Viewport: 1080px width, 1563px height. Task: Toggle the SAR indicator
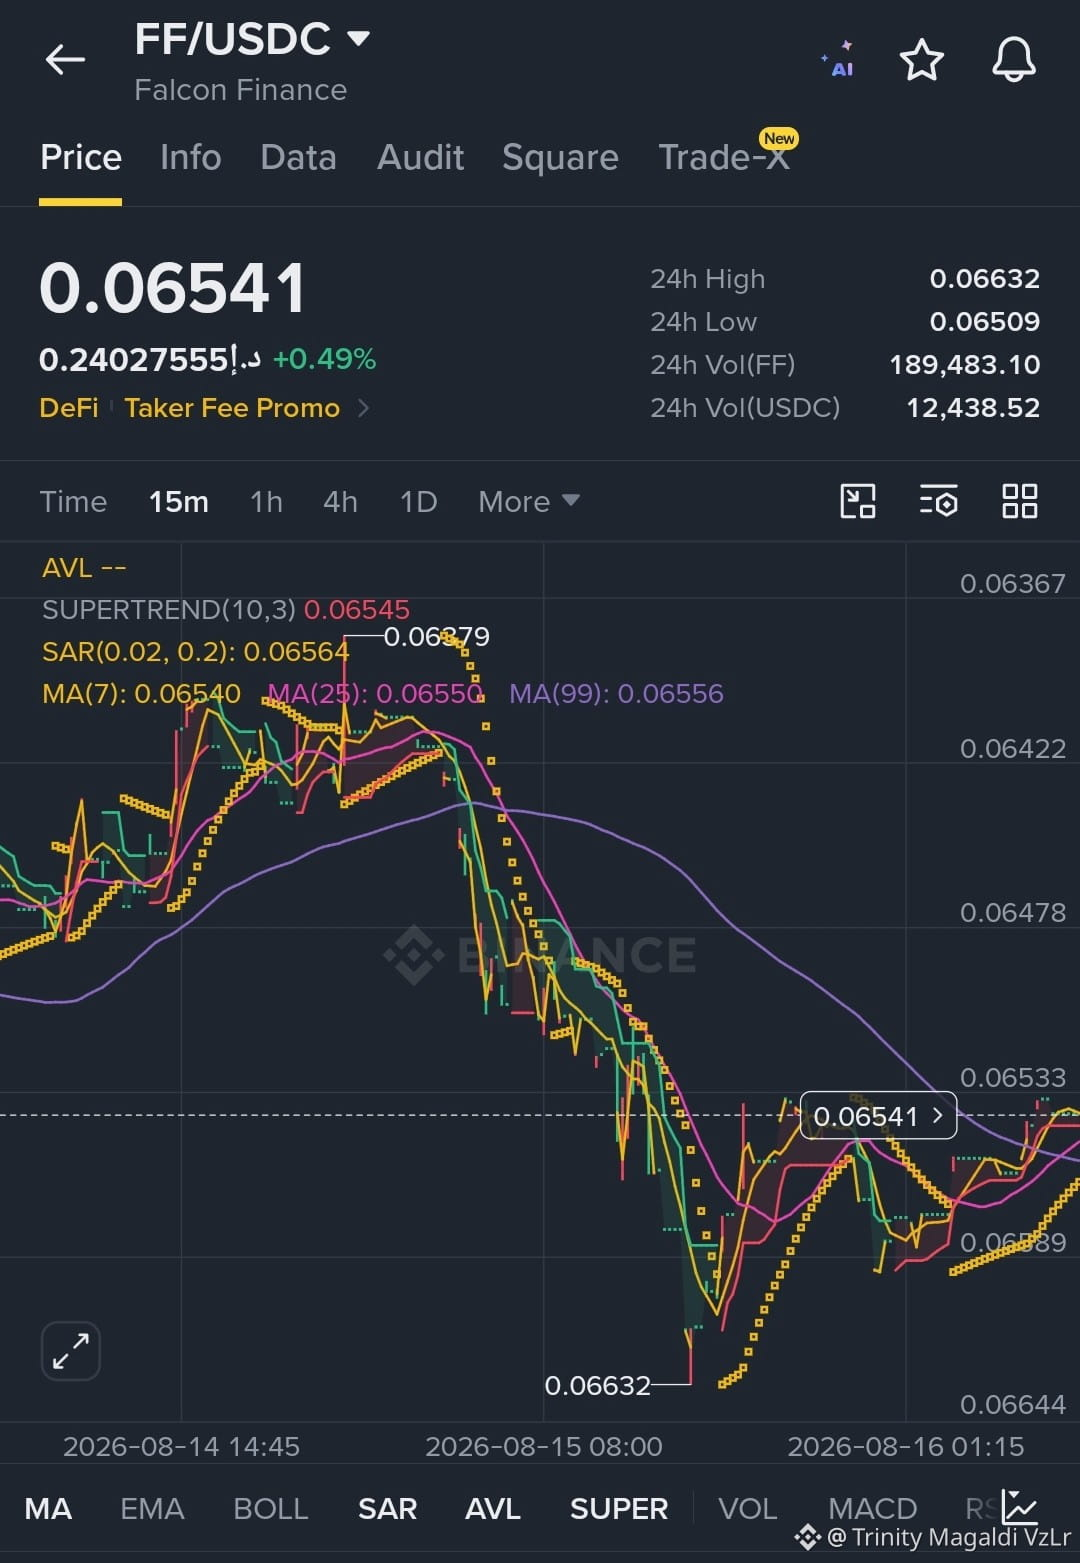tap(387, 1508)
